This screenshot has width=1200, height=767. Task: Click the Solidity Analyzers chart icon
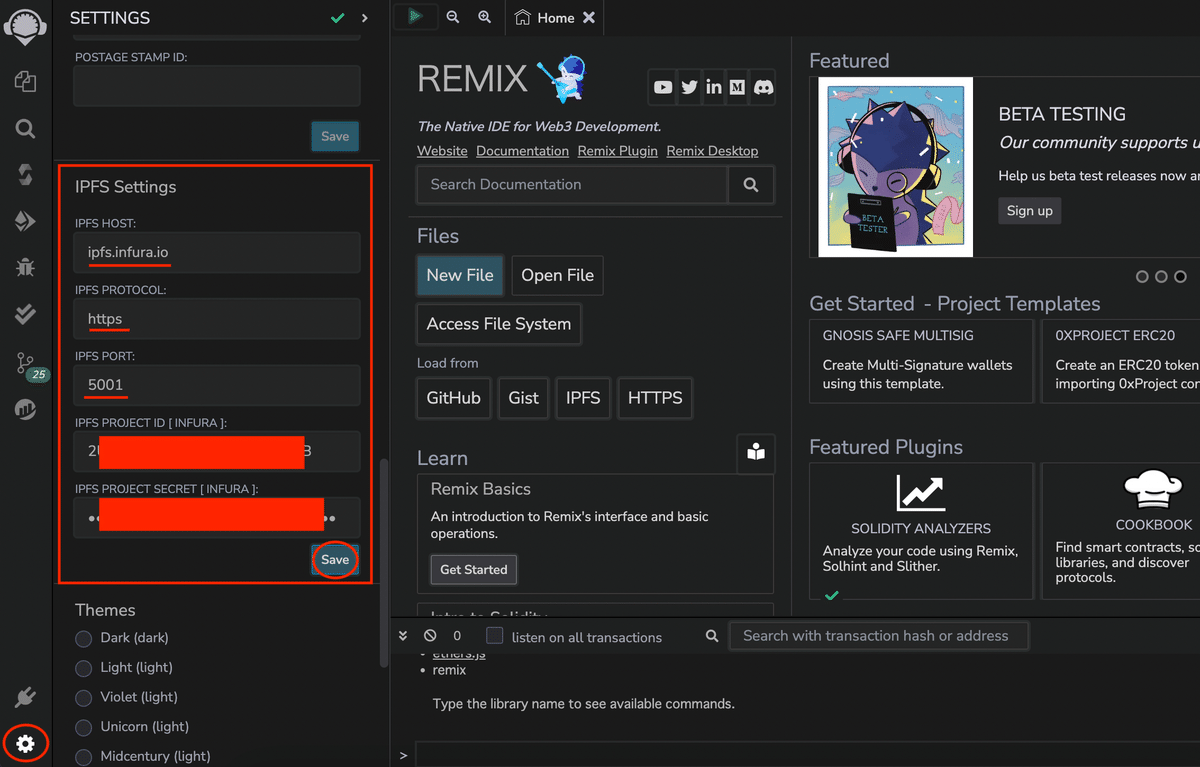point(921,492)
